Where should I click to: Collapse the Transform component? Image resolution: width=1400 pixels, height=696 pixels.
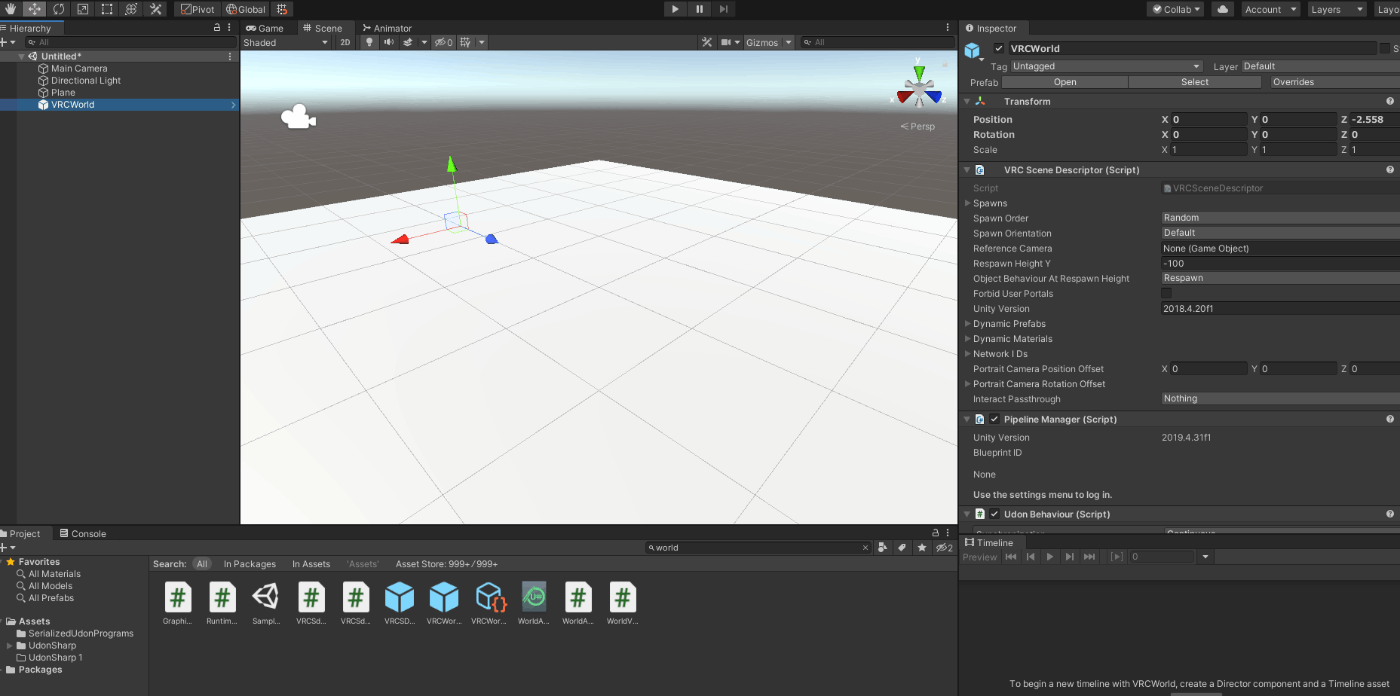point(967,101)
